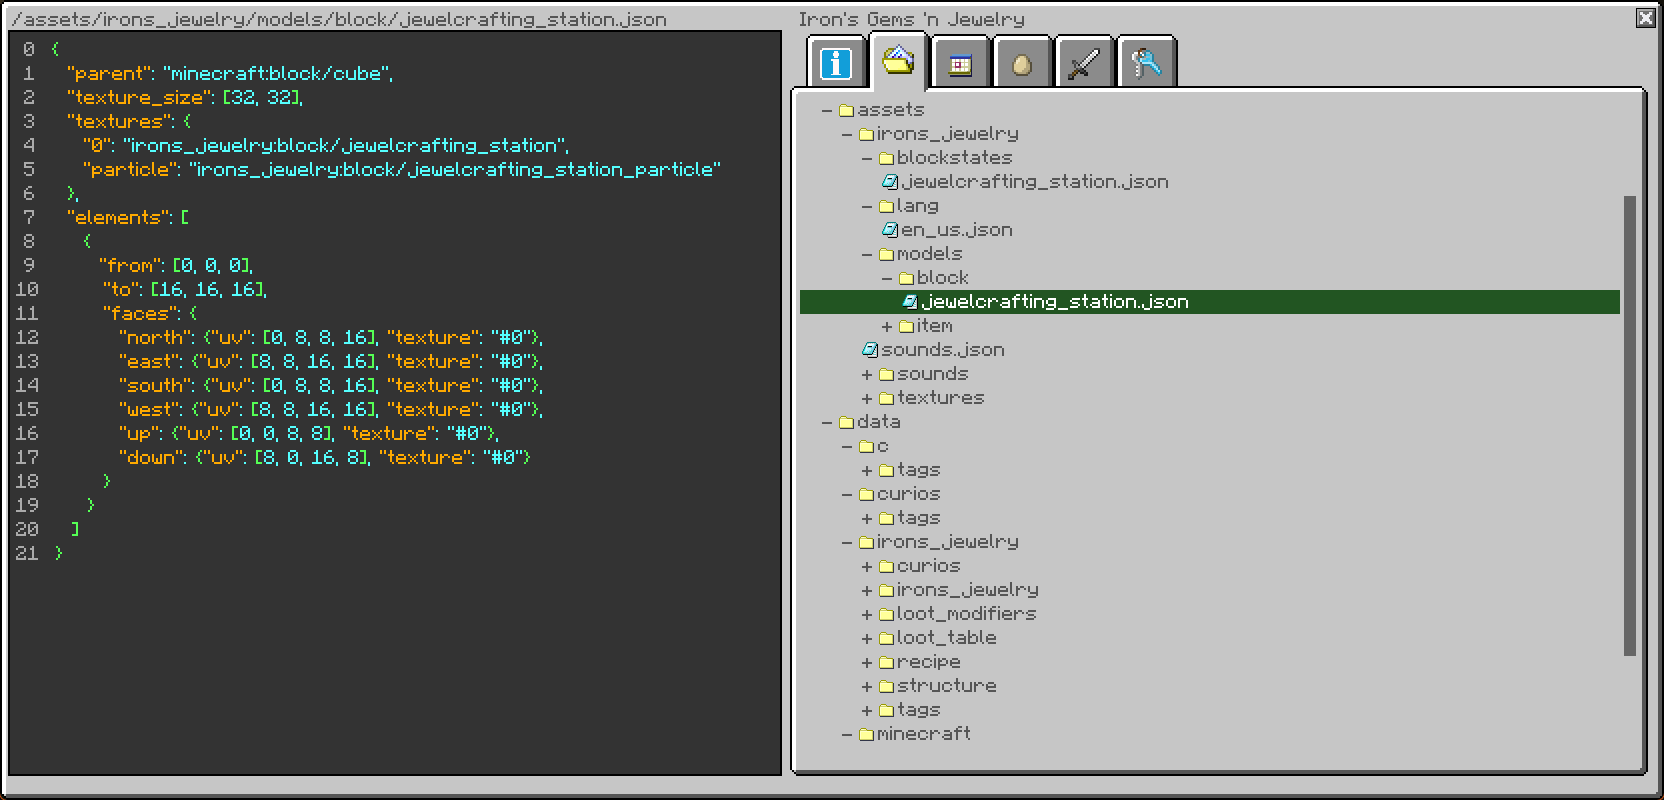Expand the recipe folder
The width and height of the screenshot is (1664, 800).
(867, 662)
